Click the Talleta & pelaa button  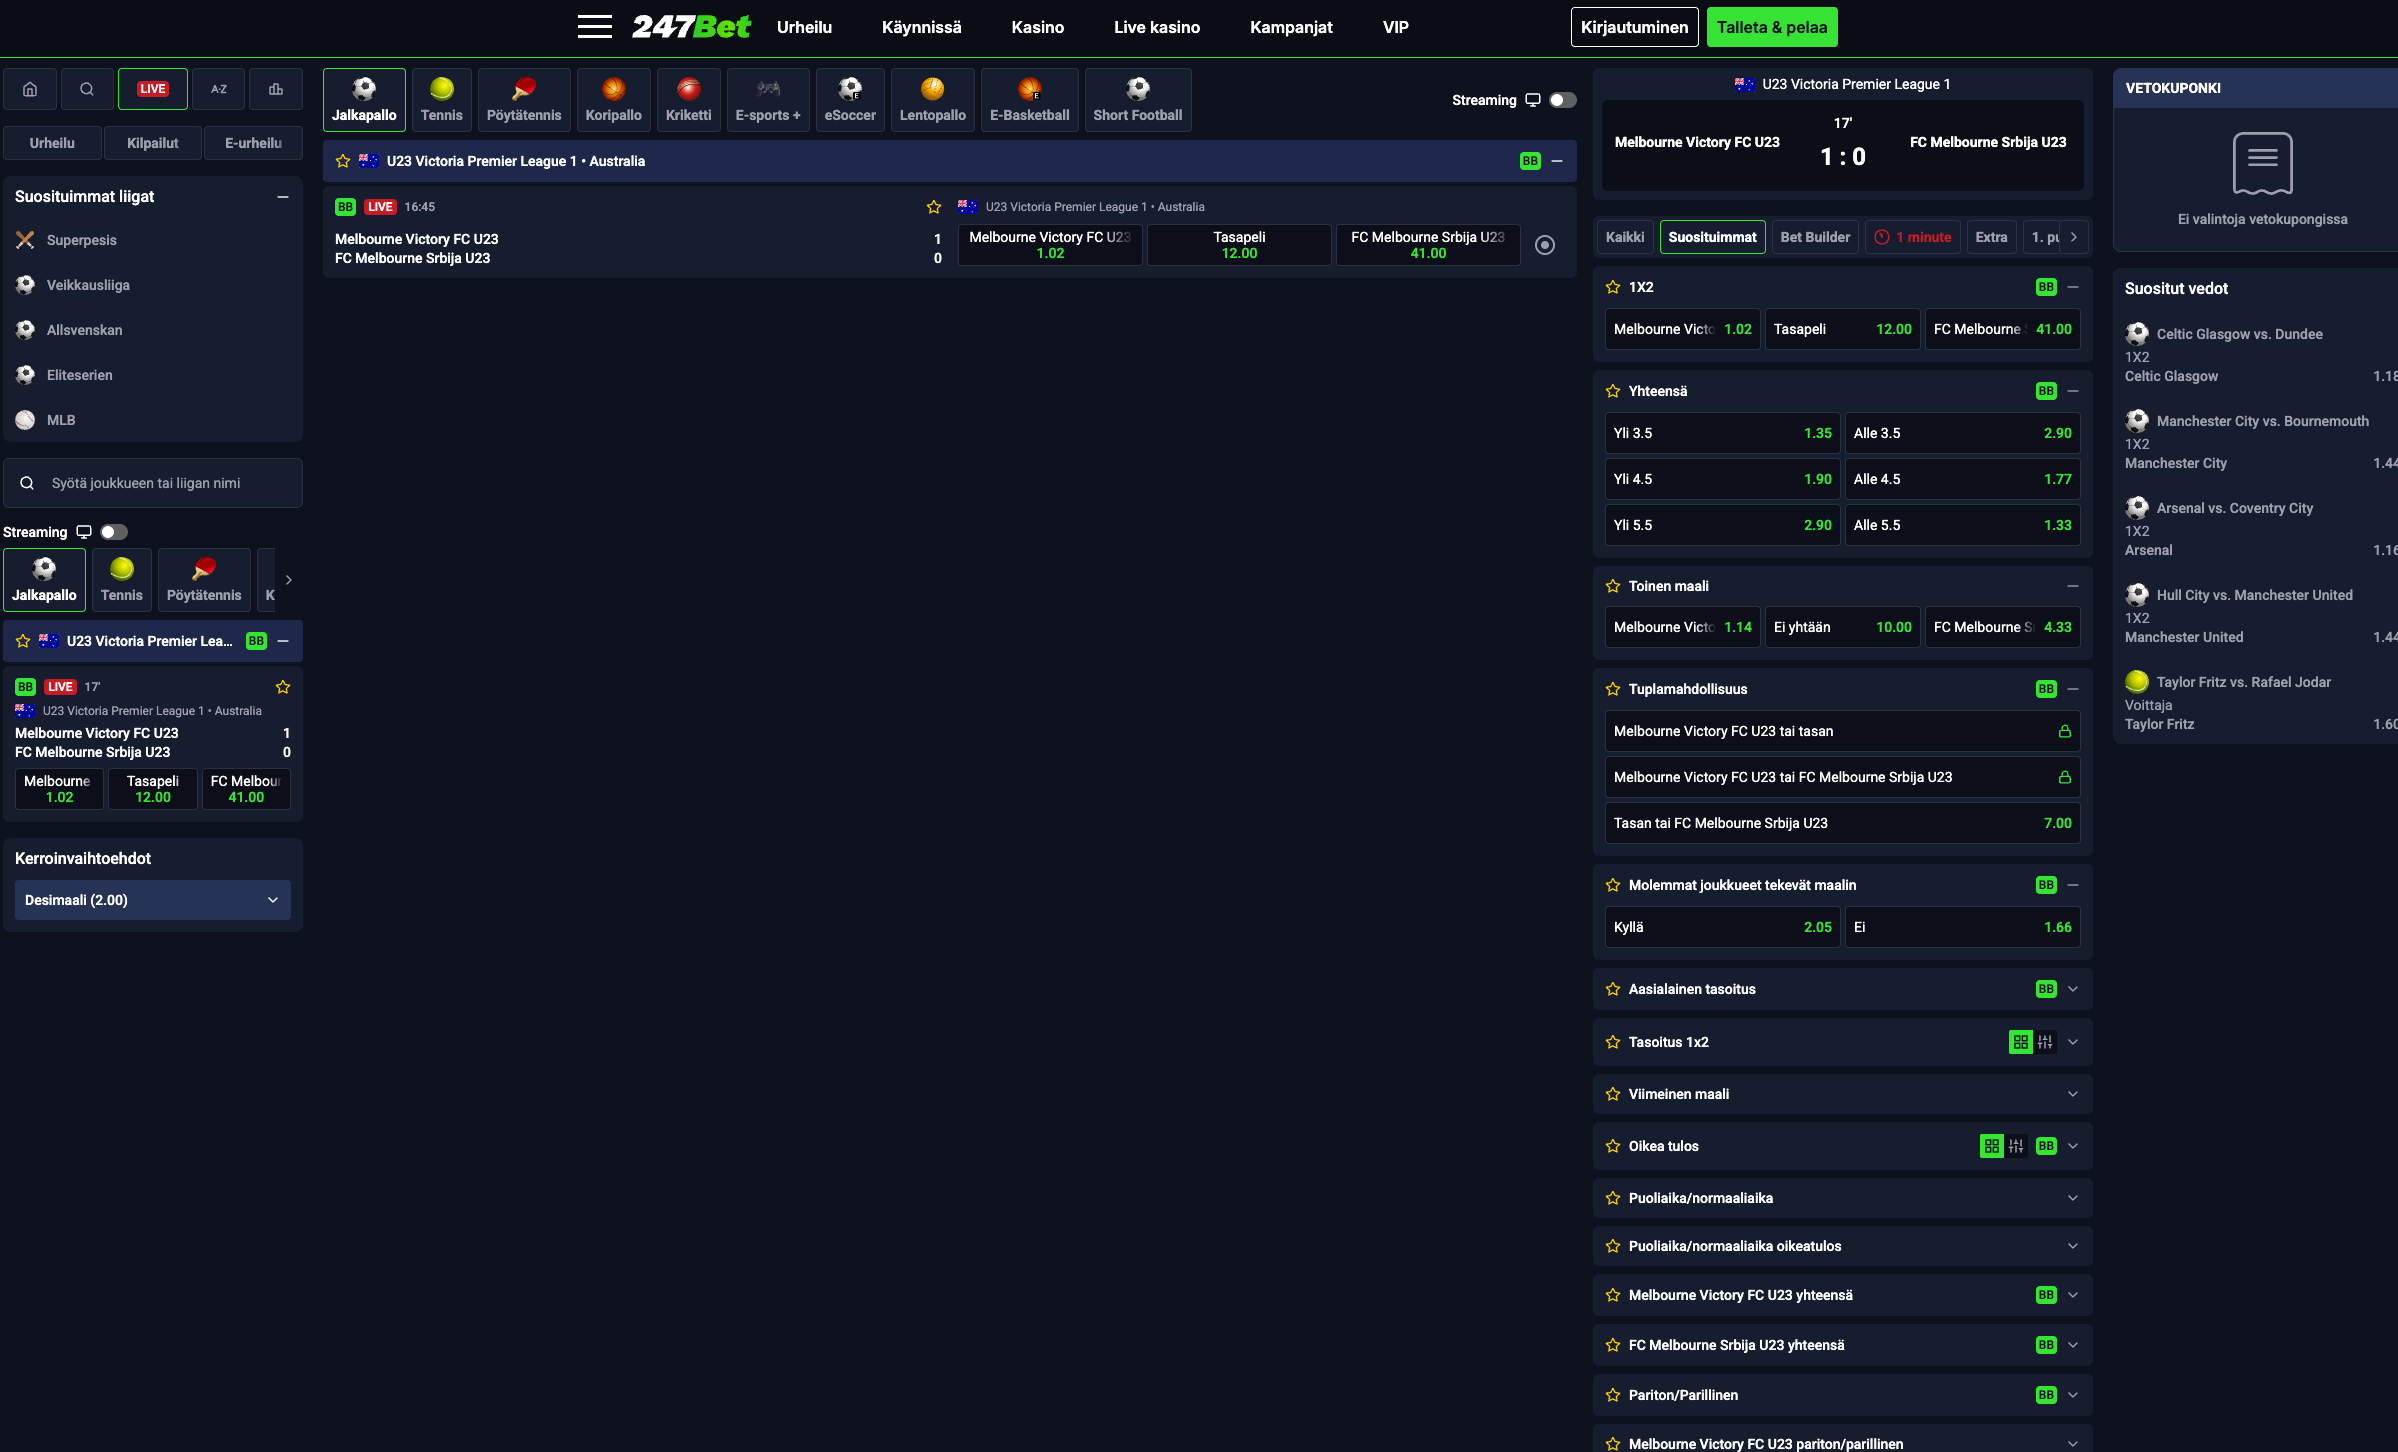[1772, 27]
